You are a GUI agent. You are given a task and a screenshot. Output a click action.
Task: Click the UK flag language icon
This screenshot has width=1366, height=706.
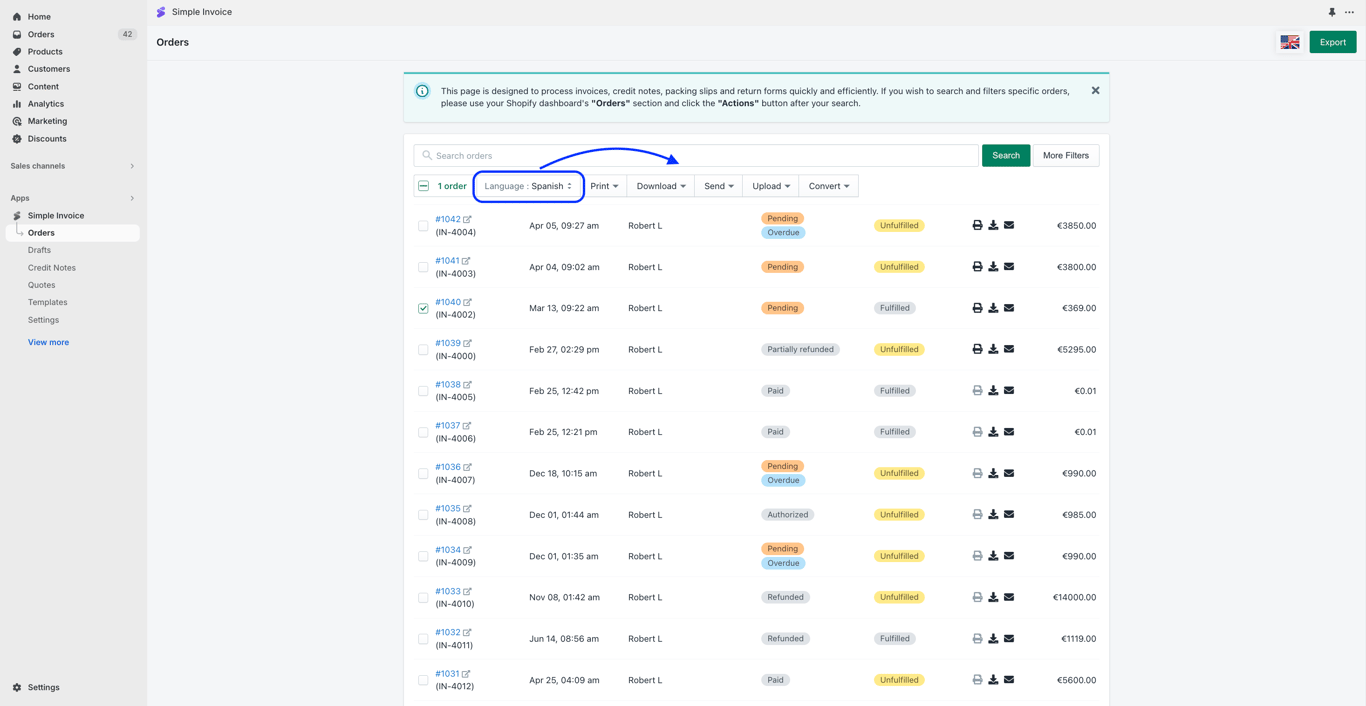tap(1290, 42)
